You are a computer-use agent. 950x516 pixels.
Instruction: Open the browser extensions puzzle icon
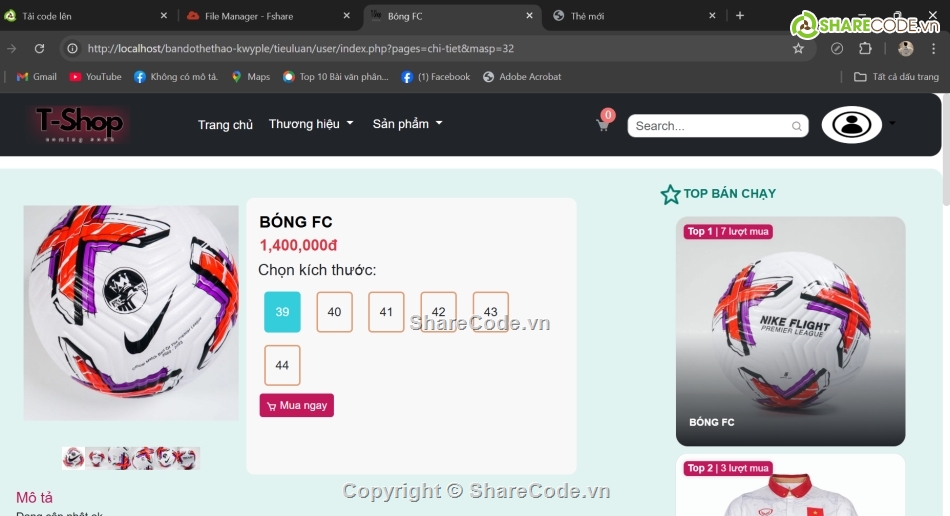tap(865, 48)
